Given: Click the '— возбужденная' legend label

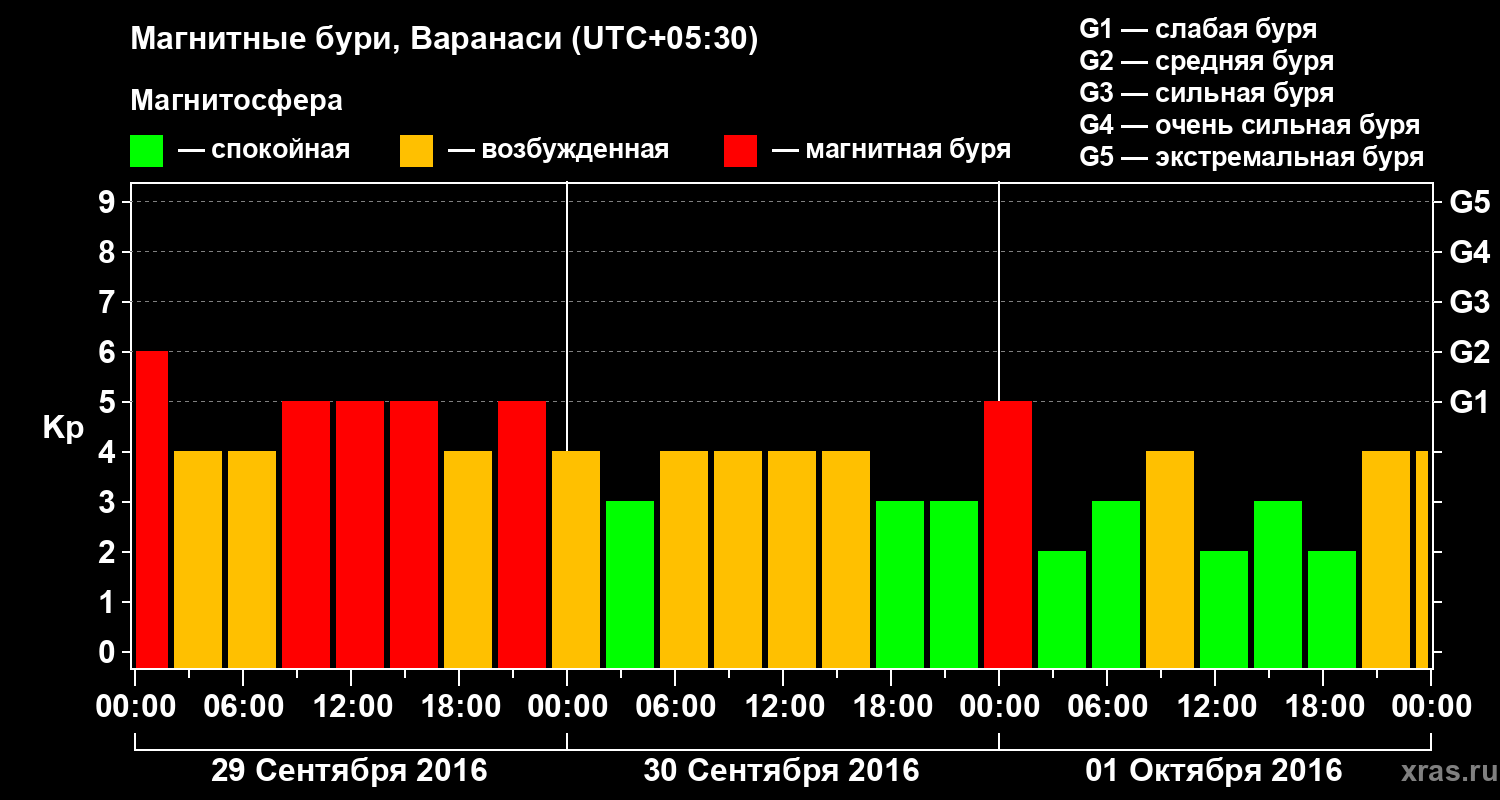Looking at the screenshot, I should pos(558,151).
